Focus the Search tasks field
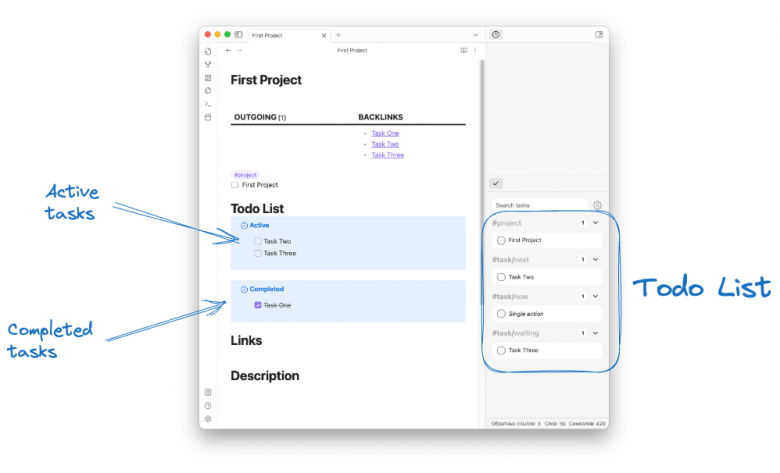 pos(540,205)
